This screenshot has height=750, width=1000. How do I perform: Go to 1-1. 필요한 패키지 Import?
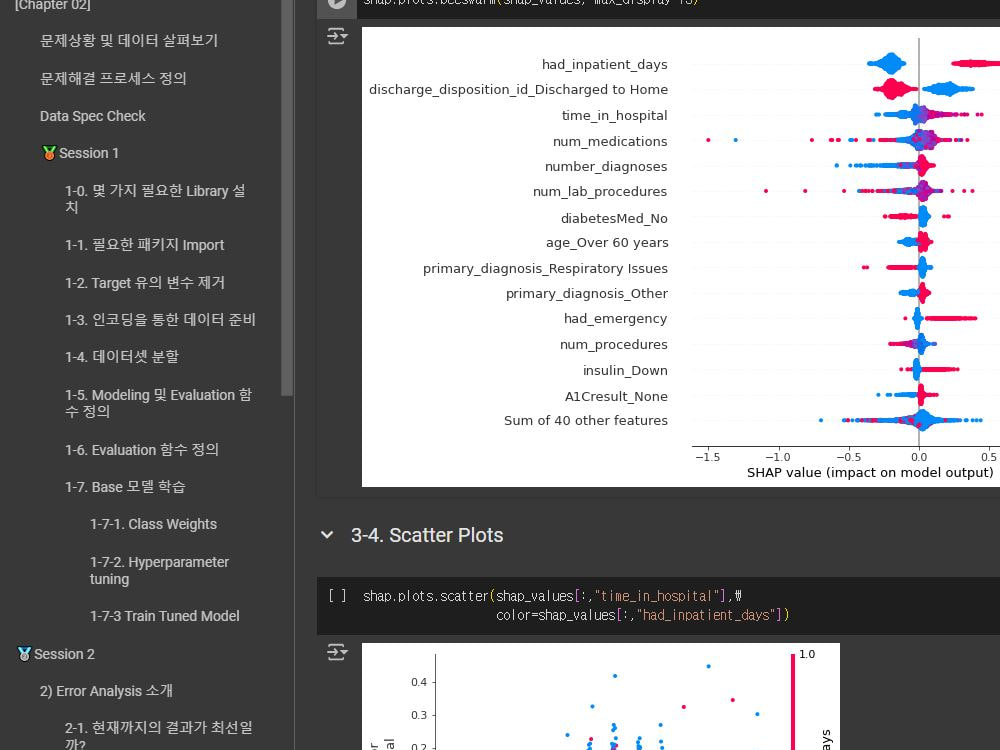coord(144,245)
